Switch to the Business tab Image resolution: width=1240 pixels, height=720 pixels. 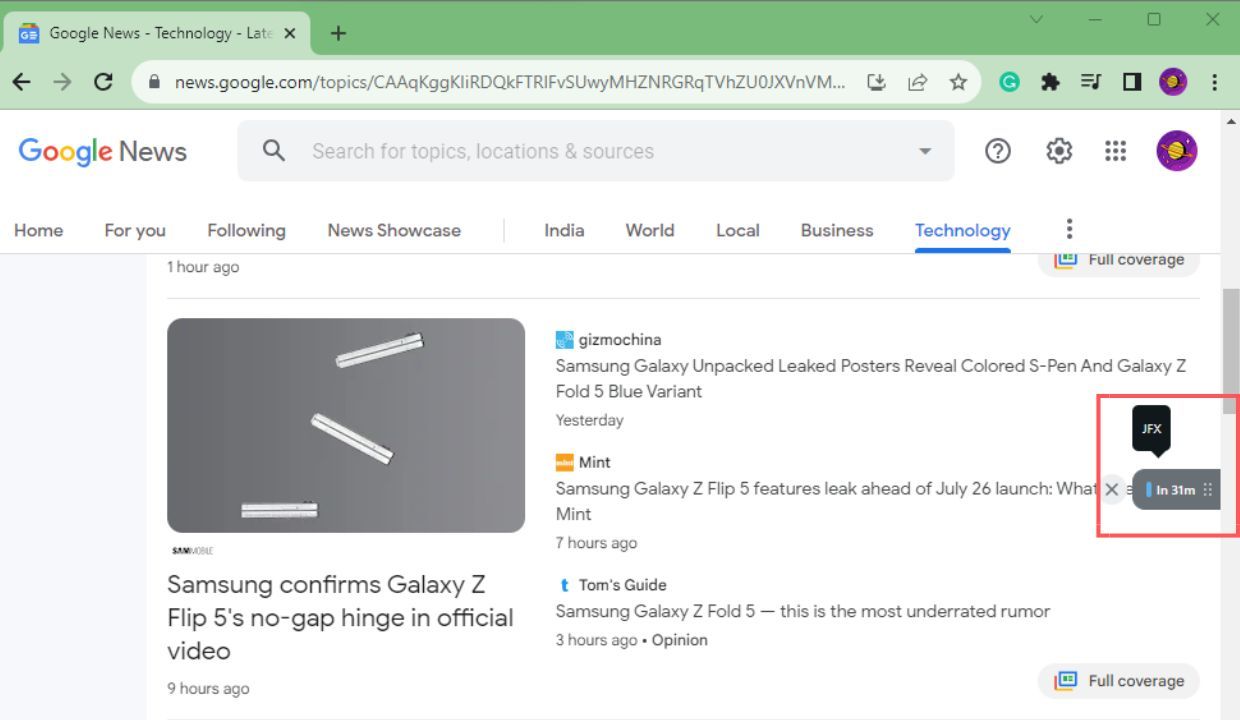836,230
